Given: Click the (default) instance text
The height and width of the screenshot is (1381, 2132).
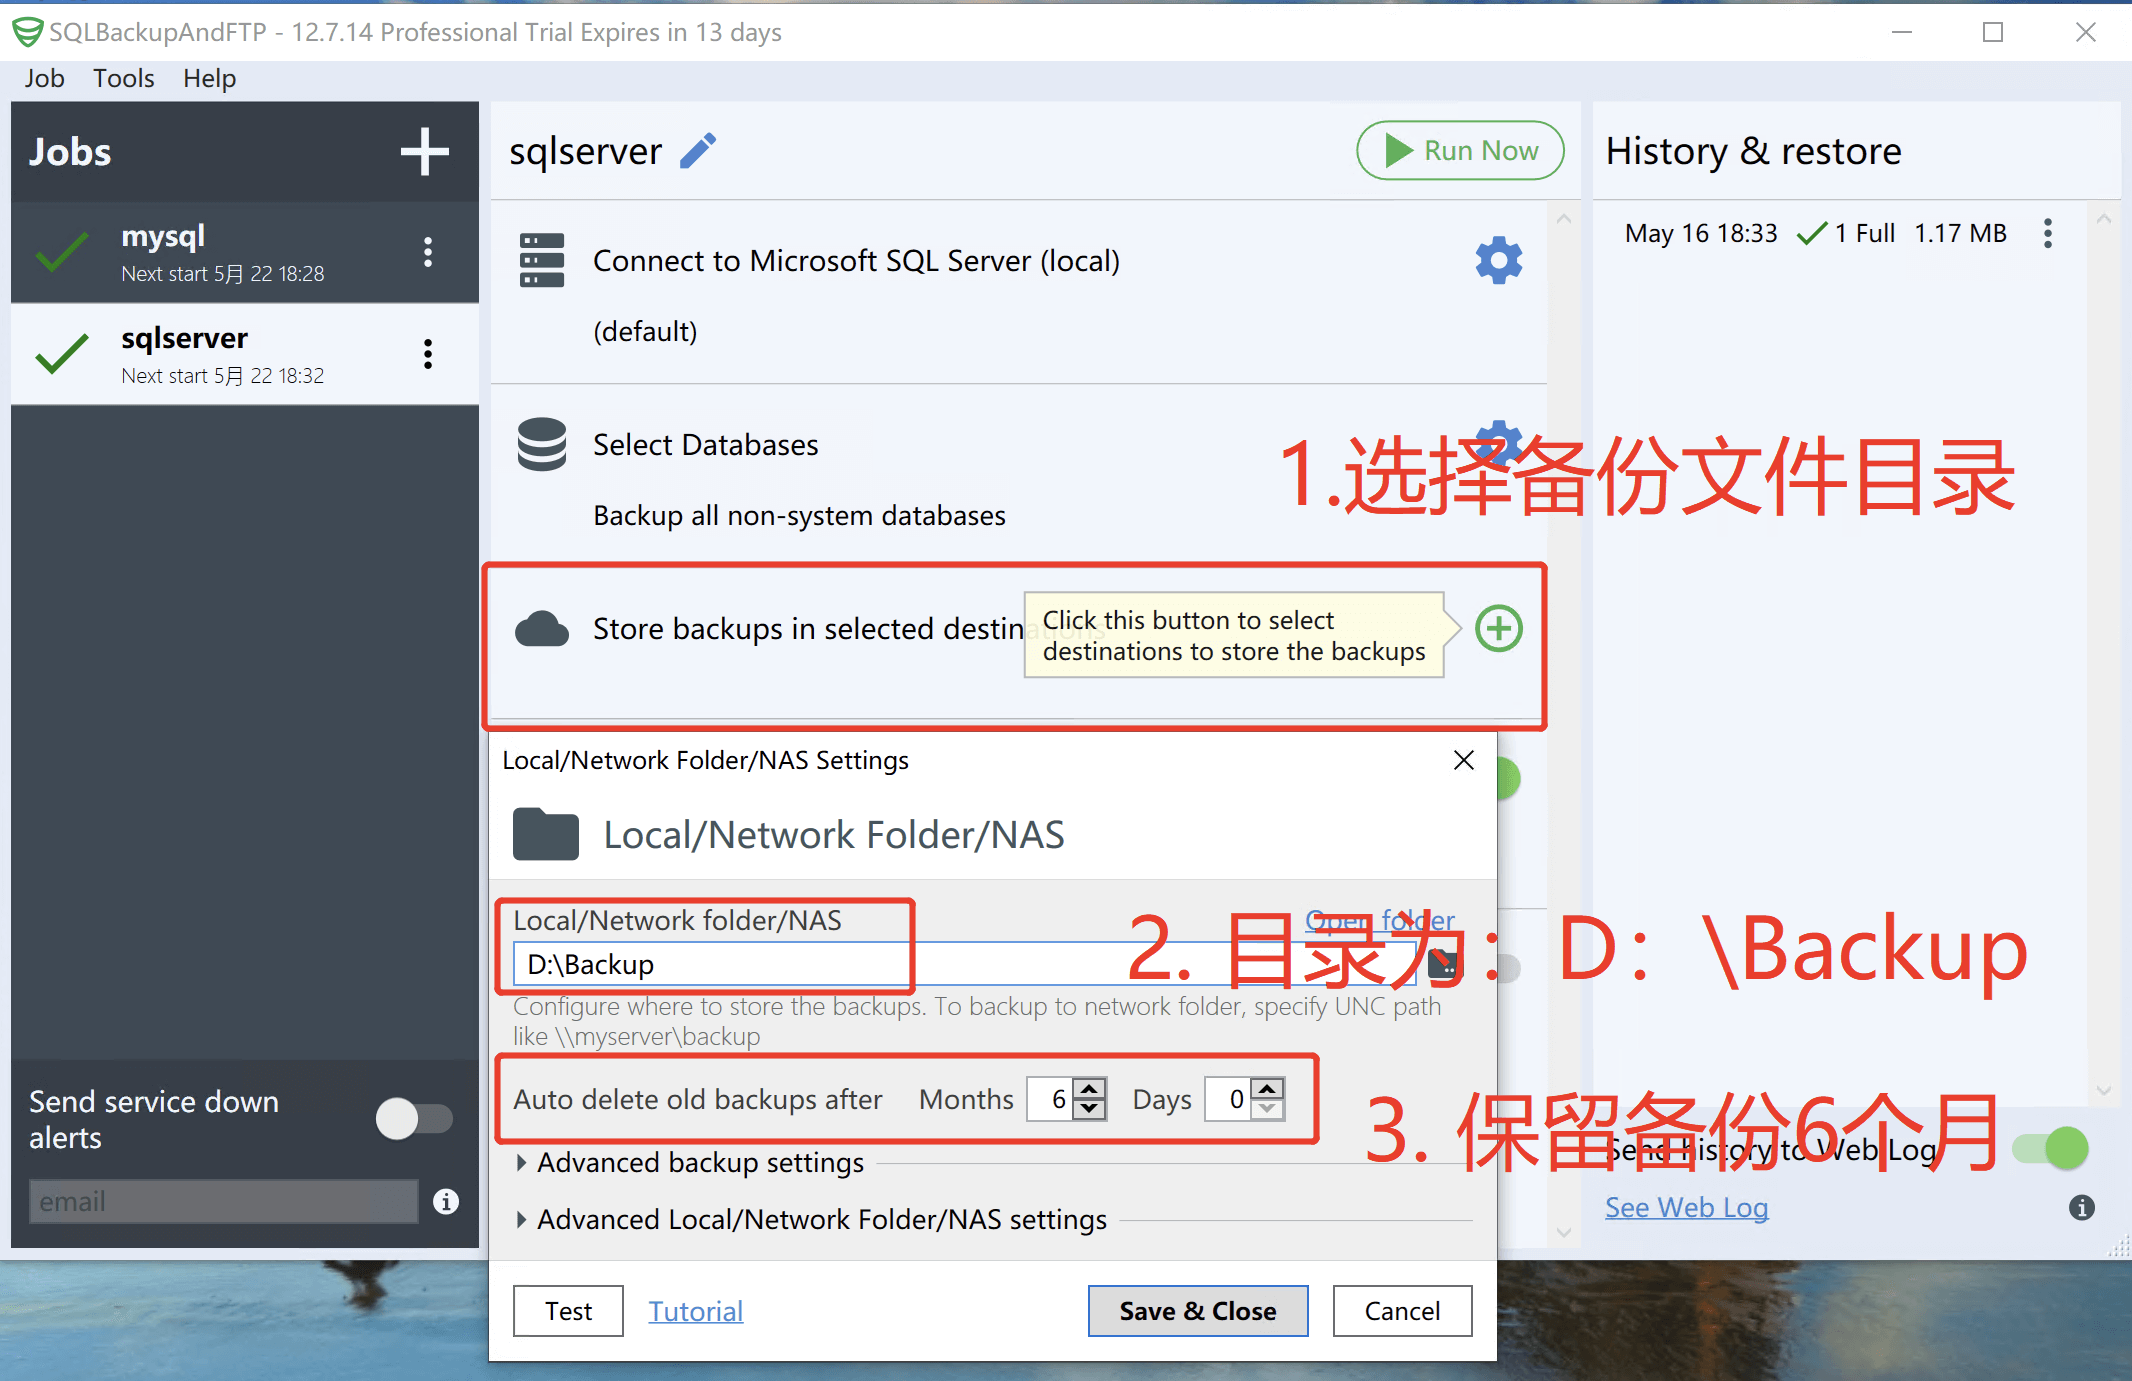Looking at the screenshot, I should (x=645, y=332).
